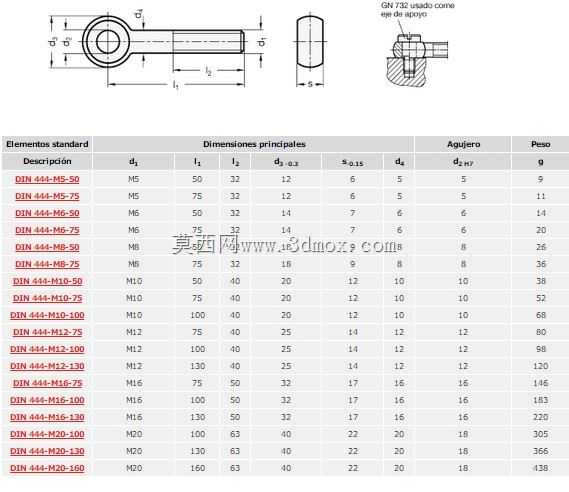
Task: Open the DIN 444-M8-50 product link
Action: [x=47, y=247]
